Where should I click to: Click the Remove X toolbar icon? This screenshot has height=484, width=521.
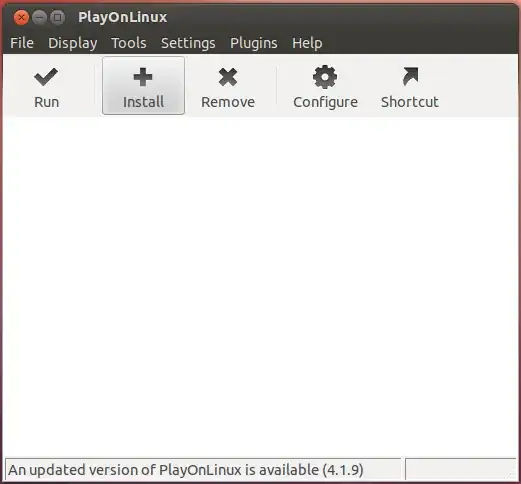pyautogui.click(x=228, y=77)
